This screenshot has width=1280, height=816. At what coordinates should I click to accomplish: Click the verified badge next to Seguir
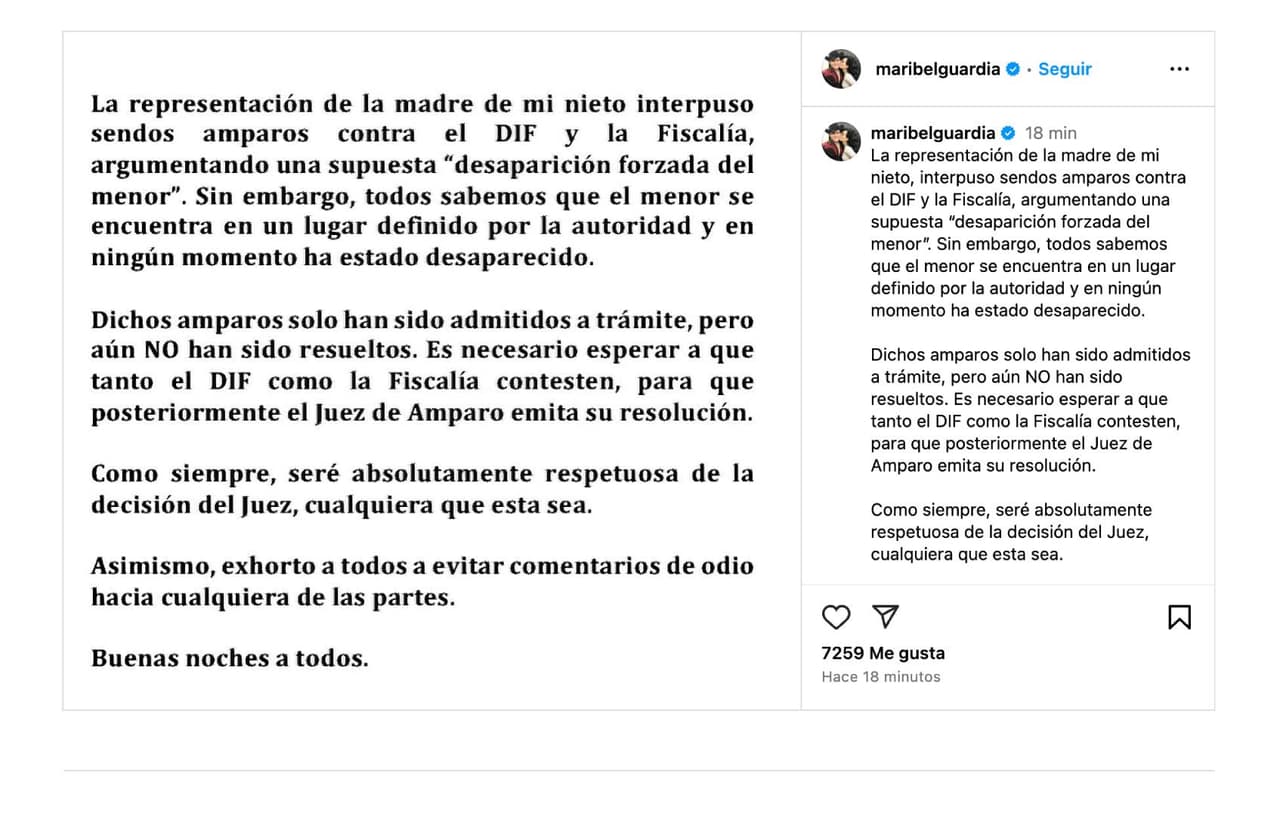coord(1012,69)
